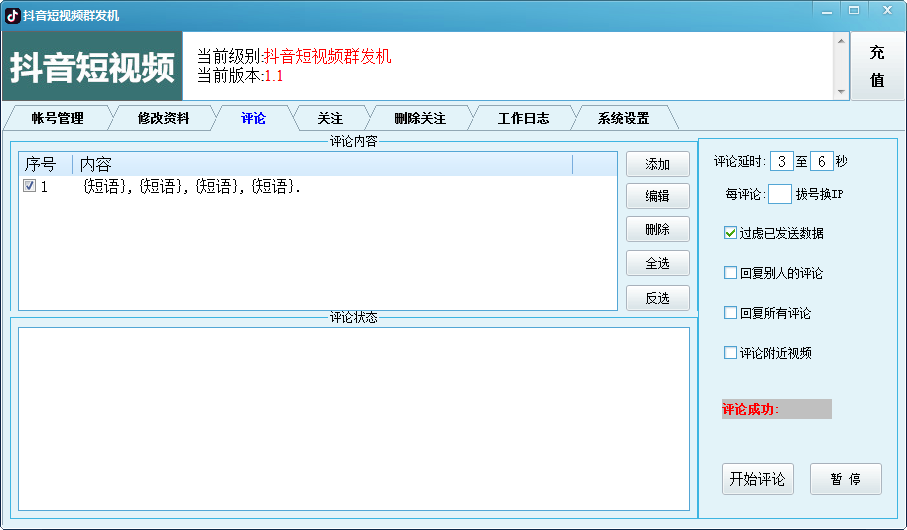Viewport: 907px width, 530px height.
Task: Enable 回复别人的评论 checkbox
Action: (x=730, y=273)
